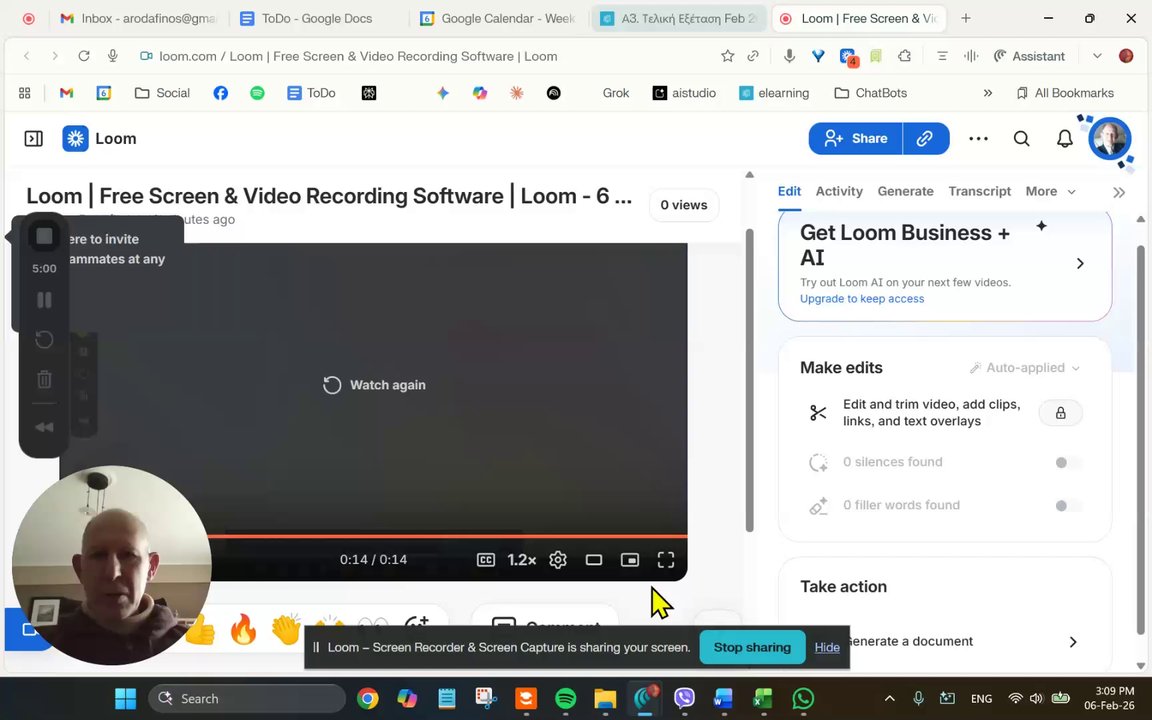Open the Activity tab
1152x720 pixels.
839,191
